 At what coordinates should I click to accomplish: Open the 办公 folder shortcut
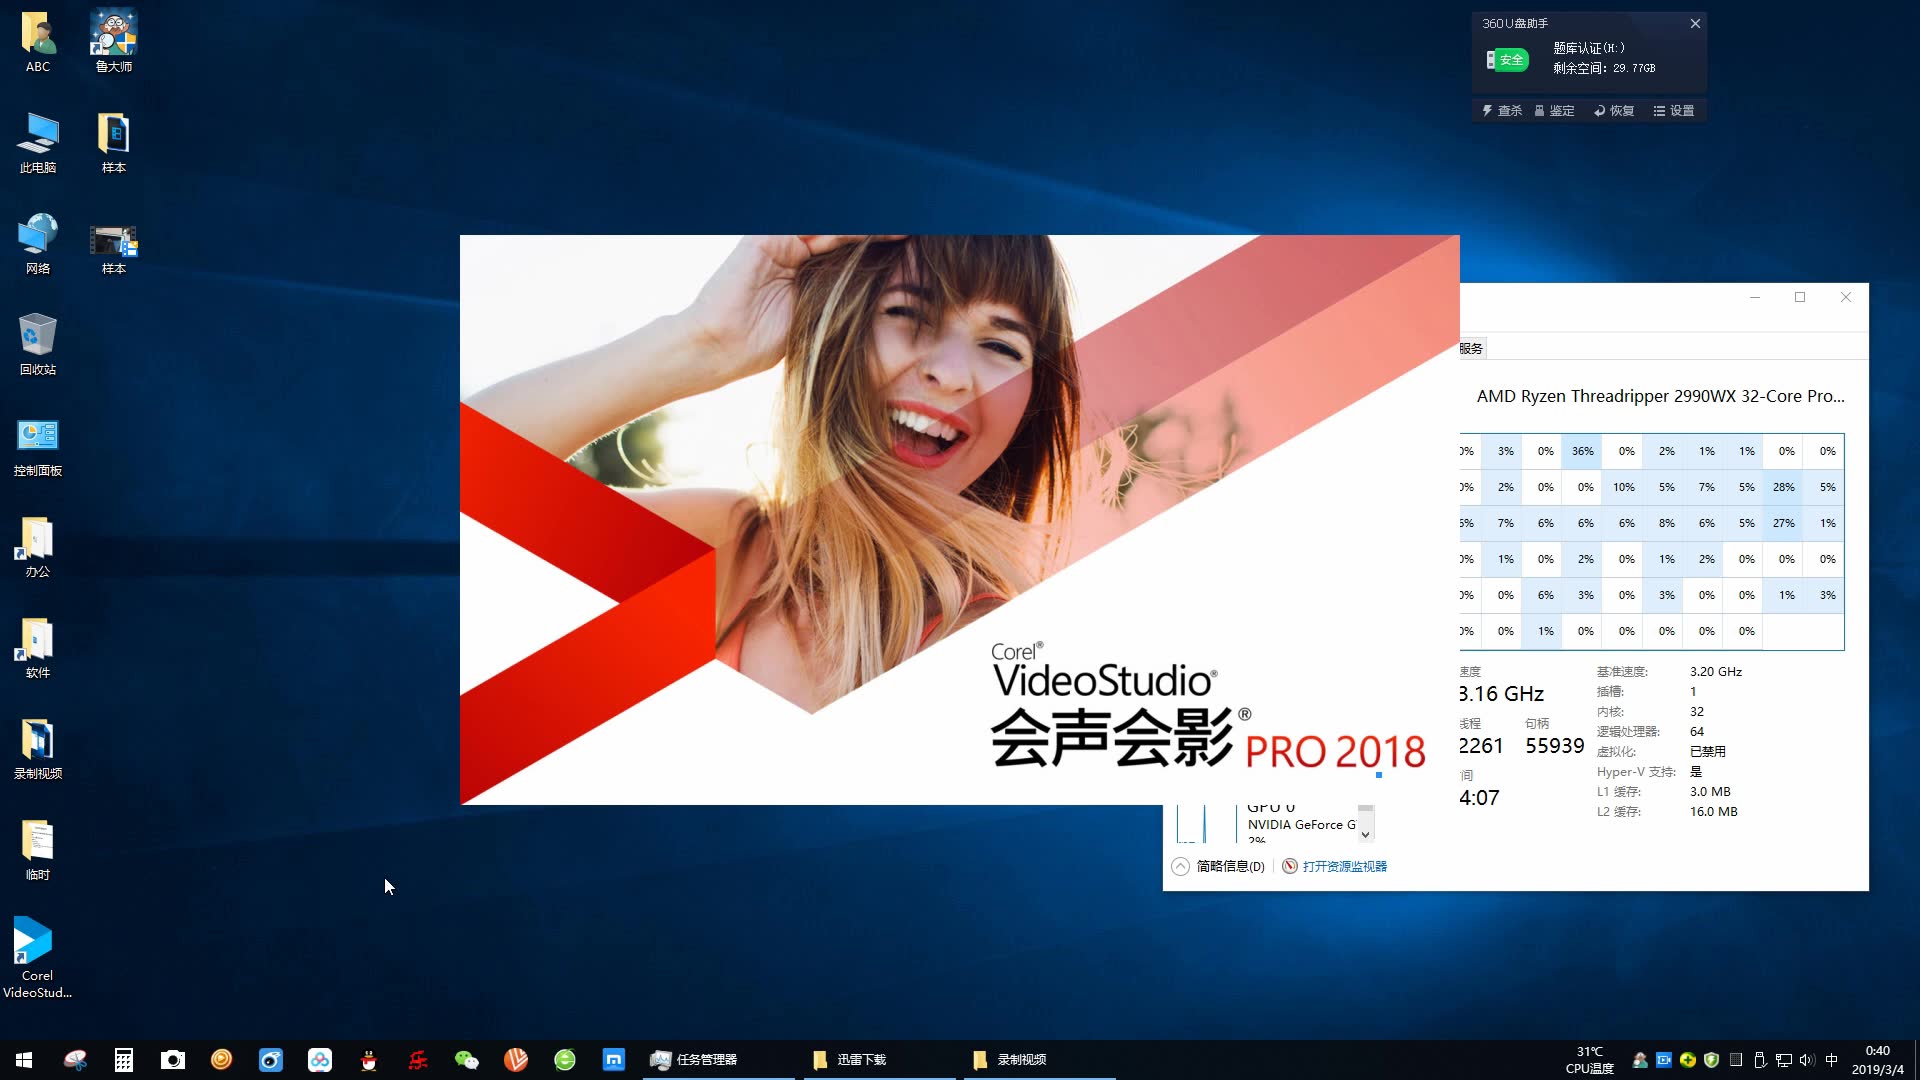(38, 547)
